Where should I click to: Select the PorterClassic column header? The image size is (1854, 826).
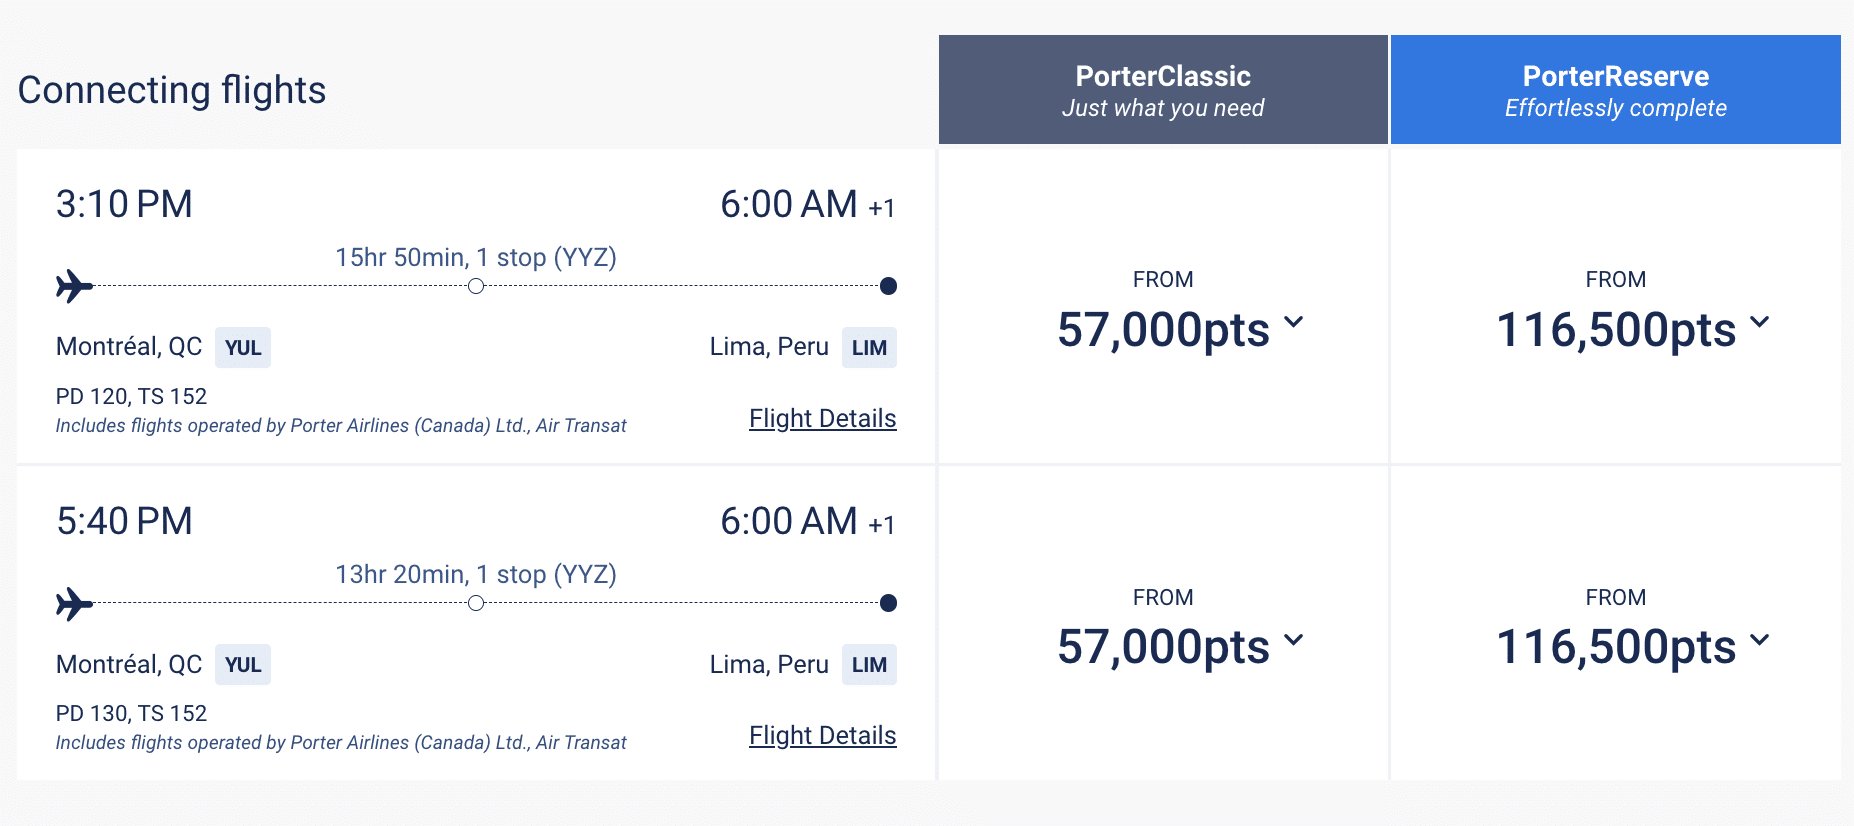[x=1163, y=90]
